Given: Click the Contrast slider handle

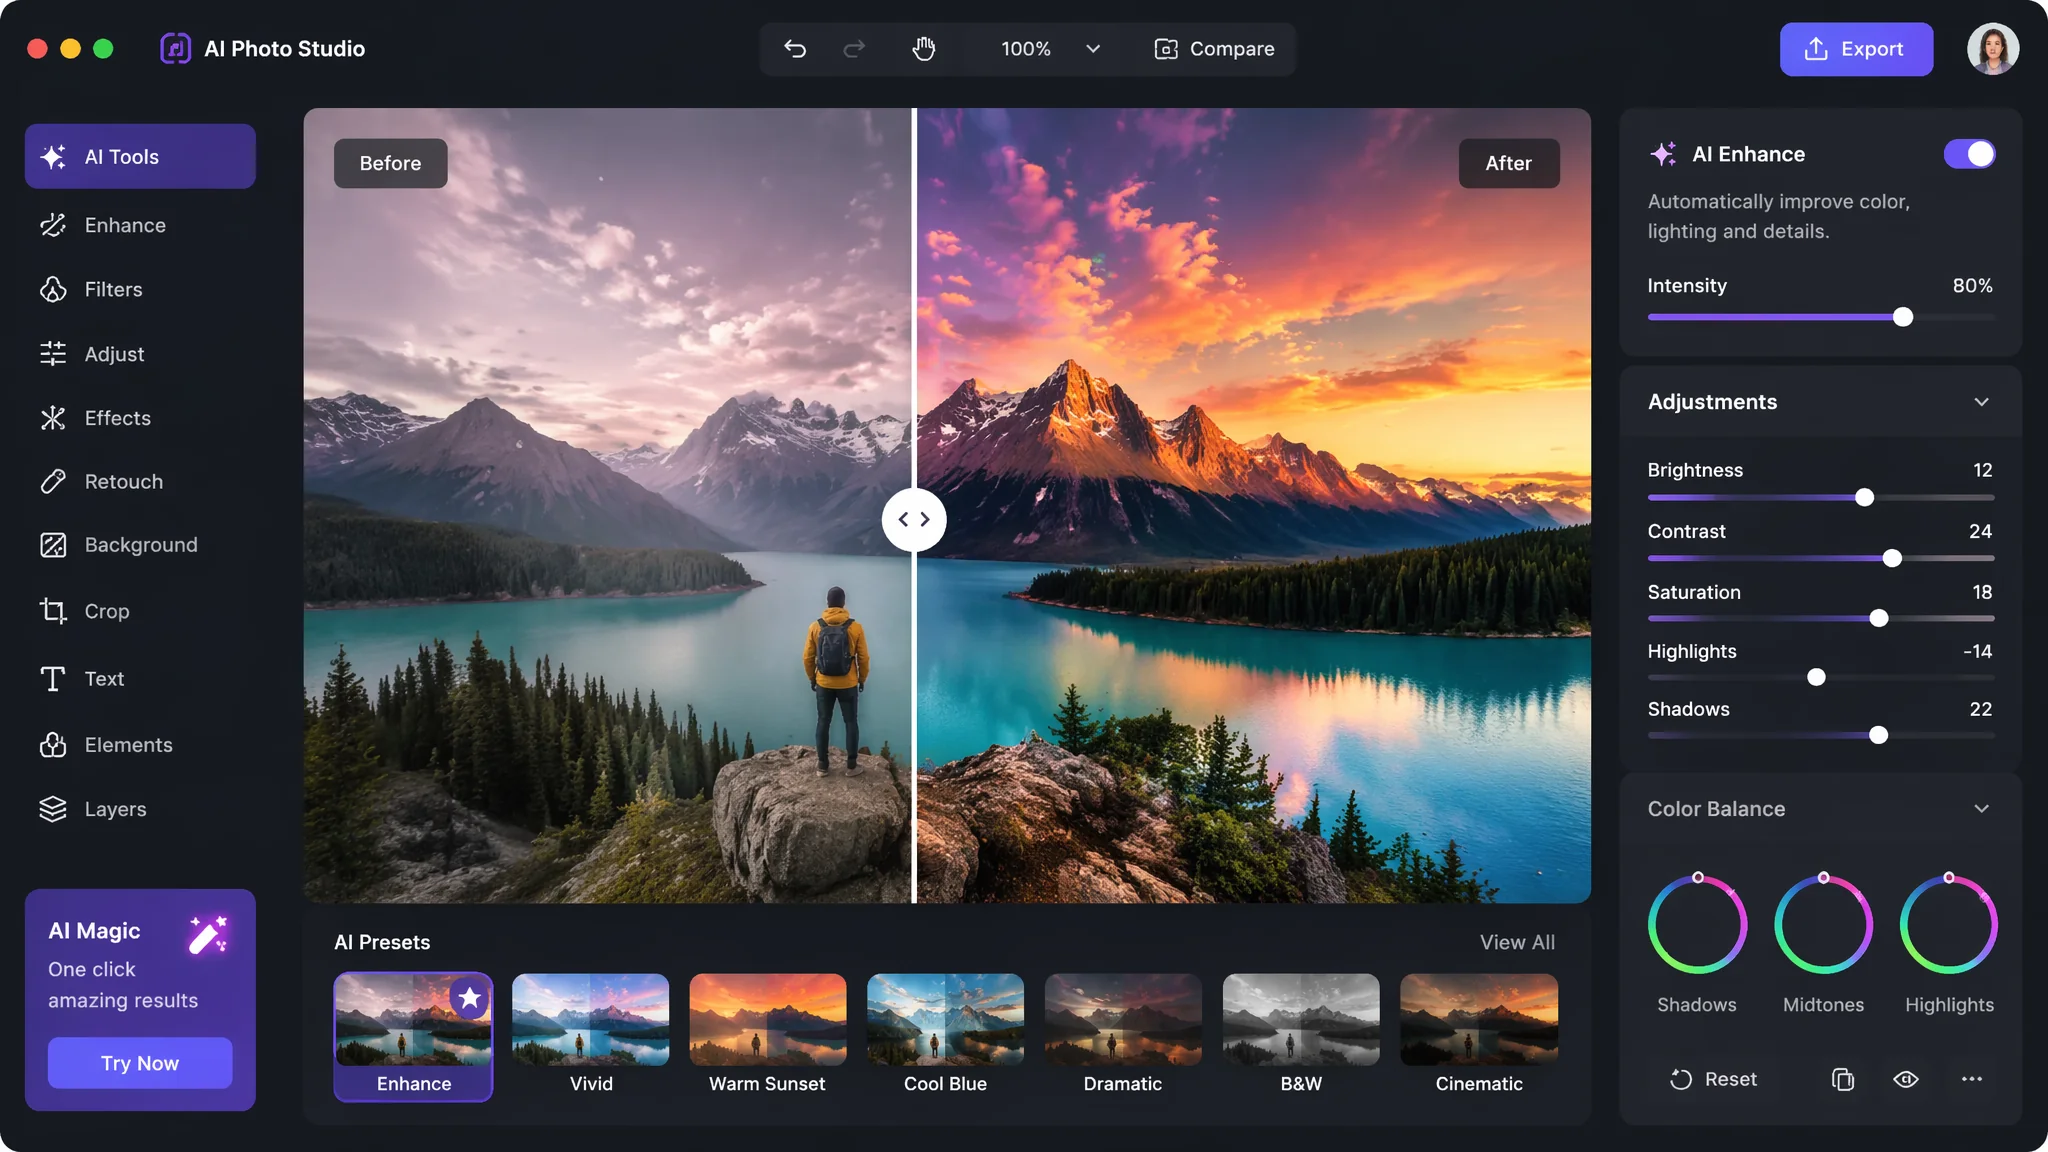Looking at the screenshot, I should tap(1892, 559).
